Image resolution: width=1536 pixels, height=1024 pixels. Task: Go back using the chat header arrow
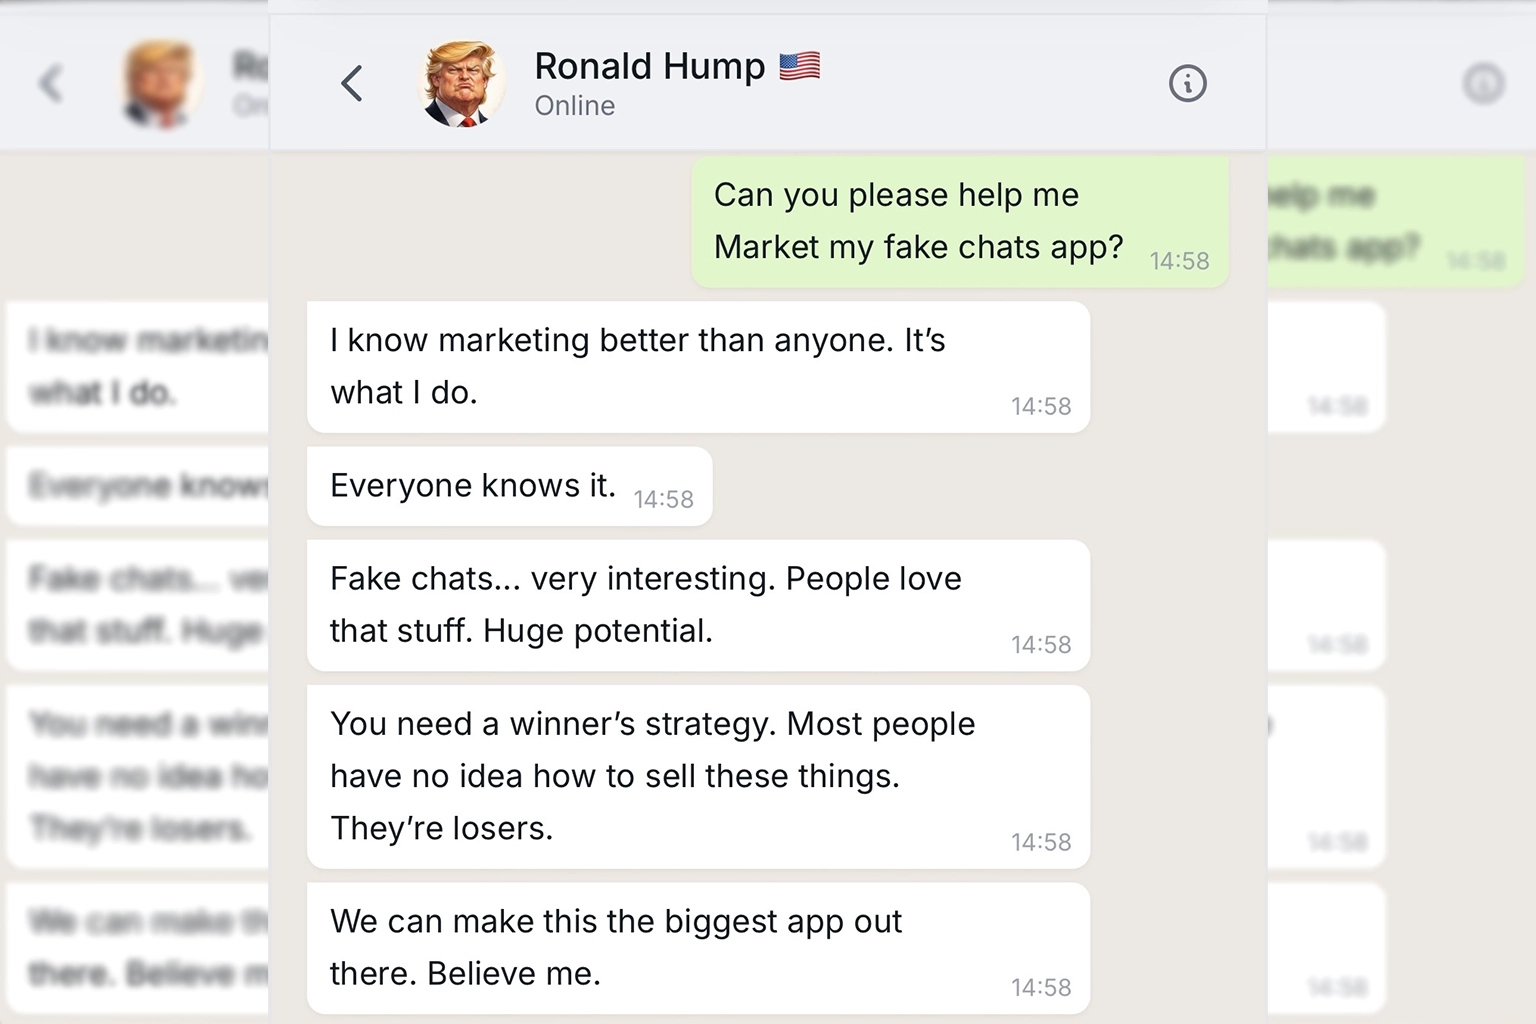(x=351, y=84)
